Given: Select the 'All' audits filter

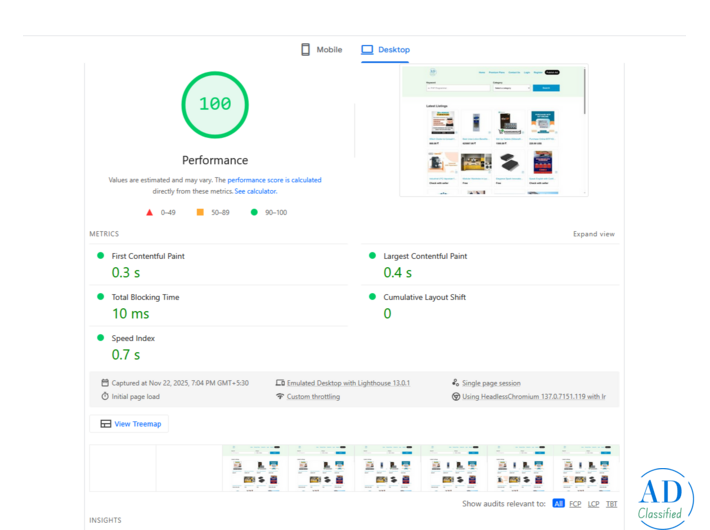Looking at the screenshot, I should click(558, 504).
